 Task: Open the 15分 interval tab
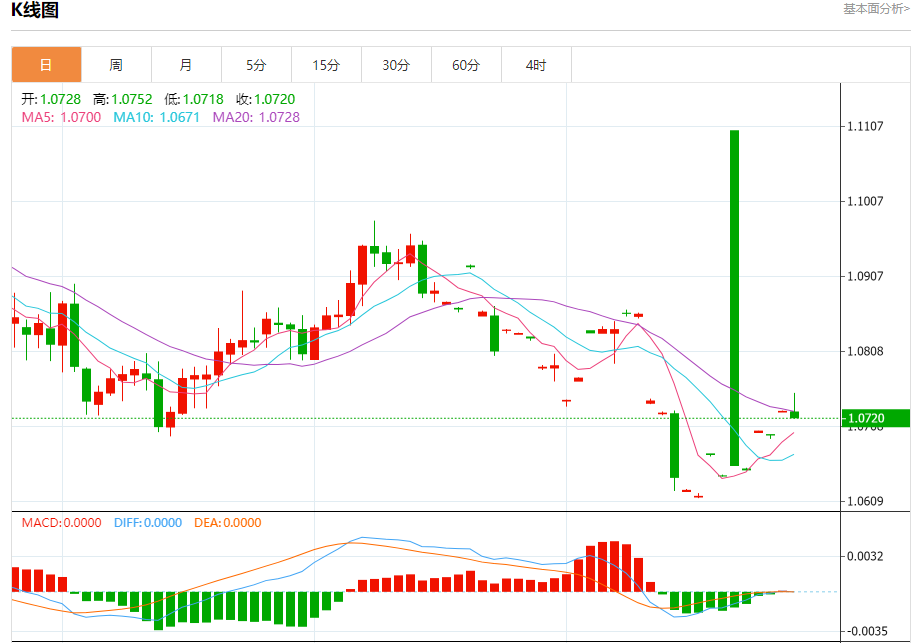(x=327, y=65)
